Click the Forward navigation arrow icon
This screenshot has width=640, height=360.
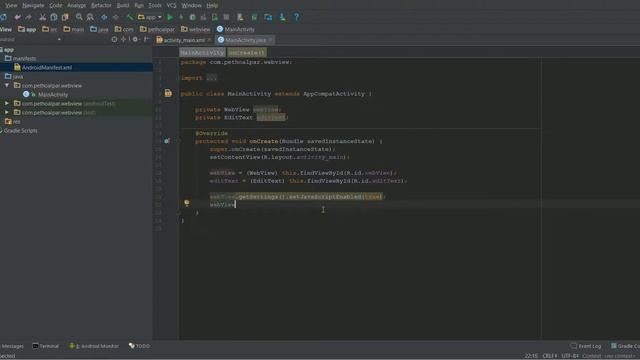coord(116,17)
